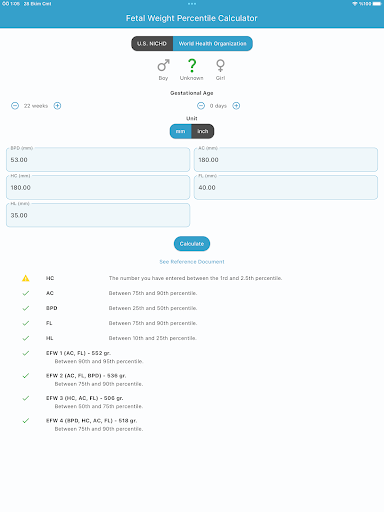The image size is (384, 512).
Task: Select the 0 days value
Action: tap(218, 106)
